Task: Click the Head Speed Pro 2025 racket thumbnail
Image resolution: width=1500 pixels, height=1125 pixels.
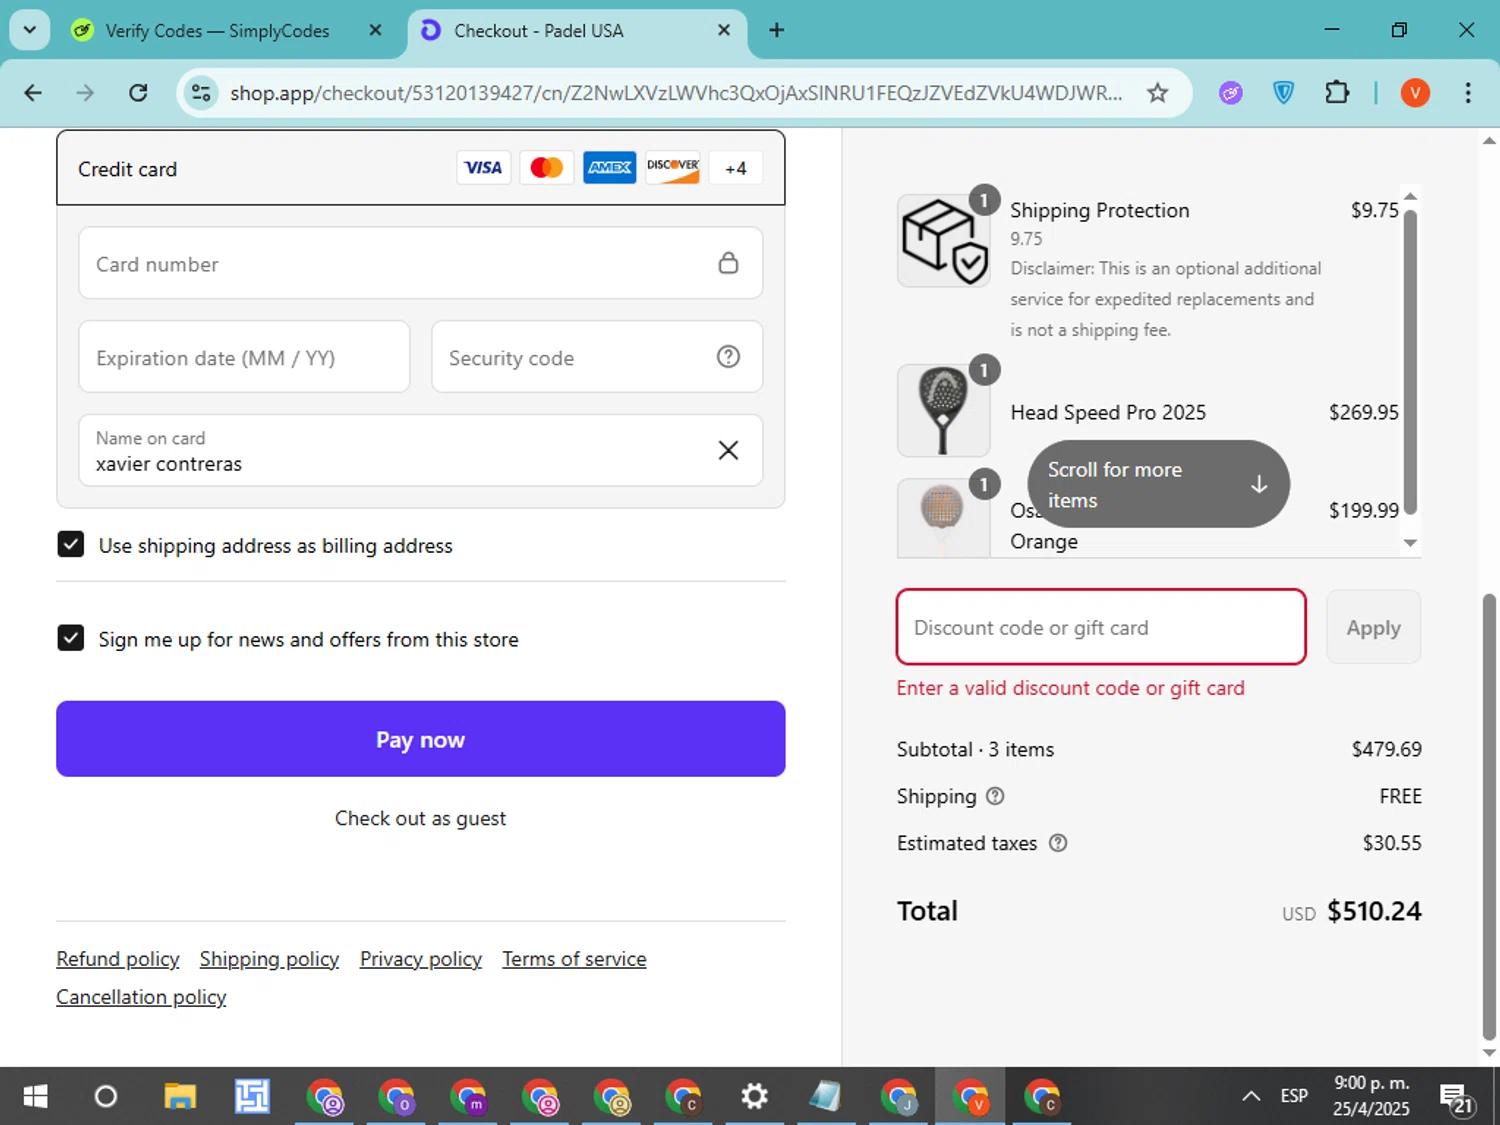Action: (x=943, y=411)
